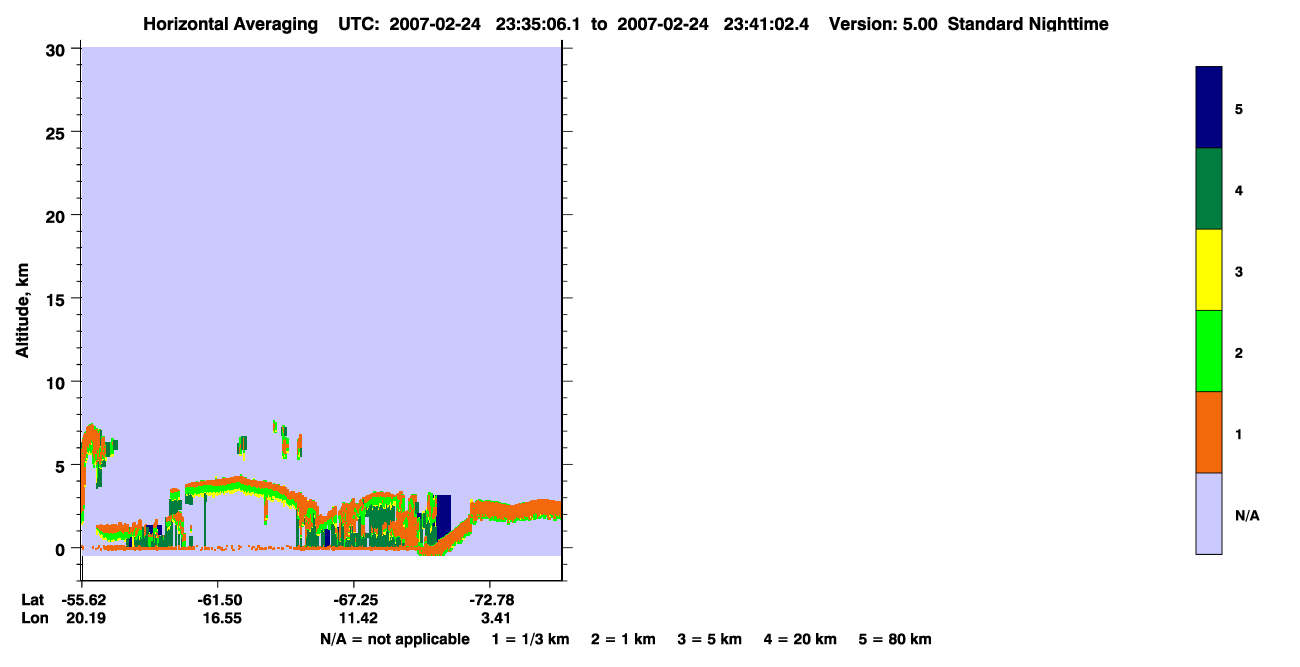1300x667 pixels.
Task: Click the '3 = 5 km' legend note
Action: pos(710,639)
